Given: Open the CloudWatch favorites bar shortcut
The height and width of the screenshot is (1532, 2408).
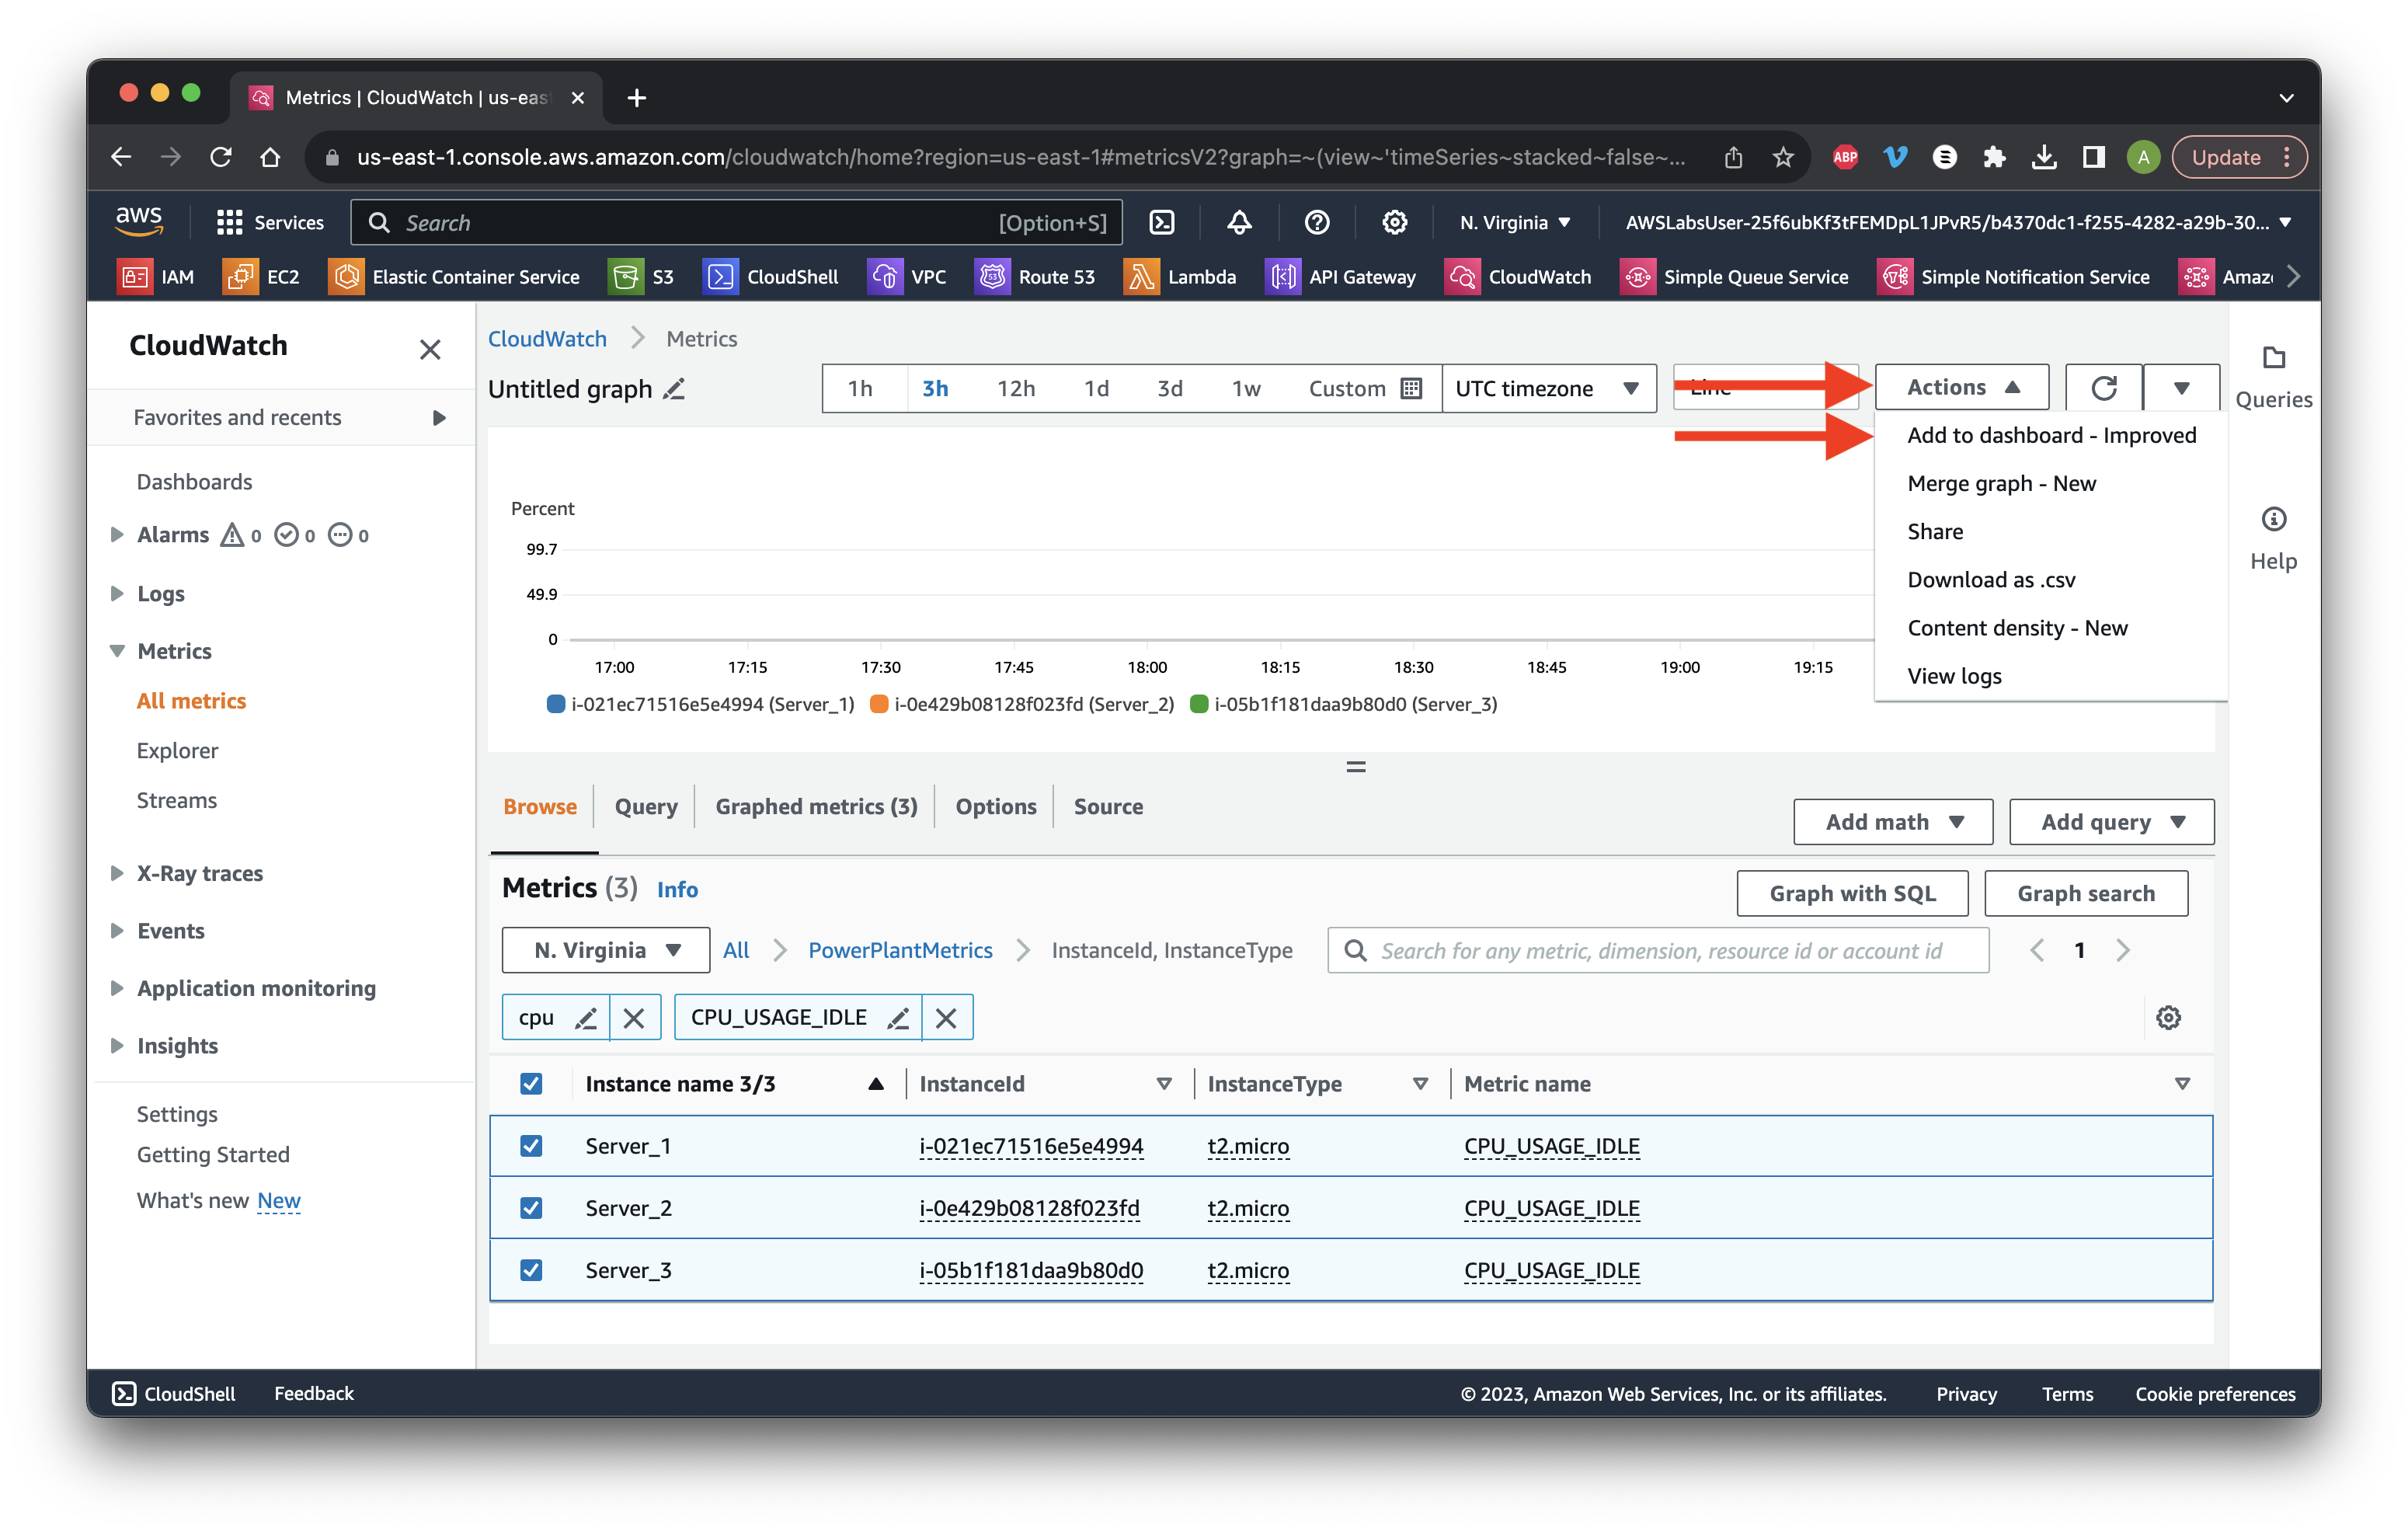Looking at the screenshot, I should 1518,277.
